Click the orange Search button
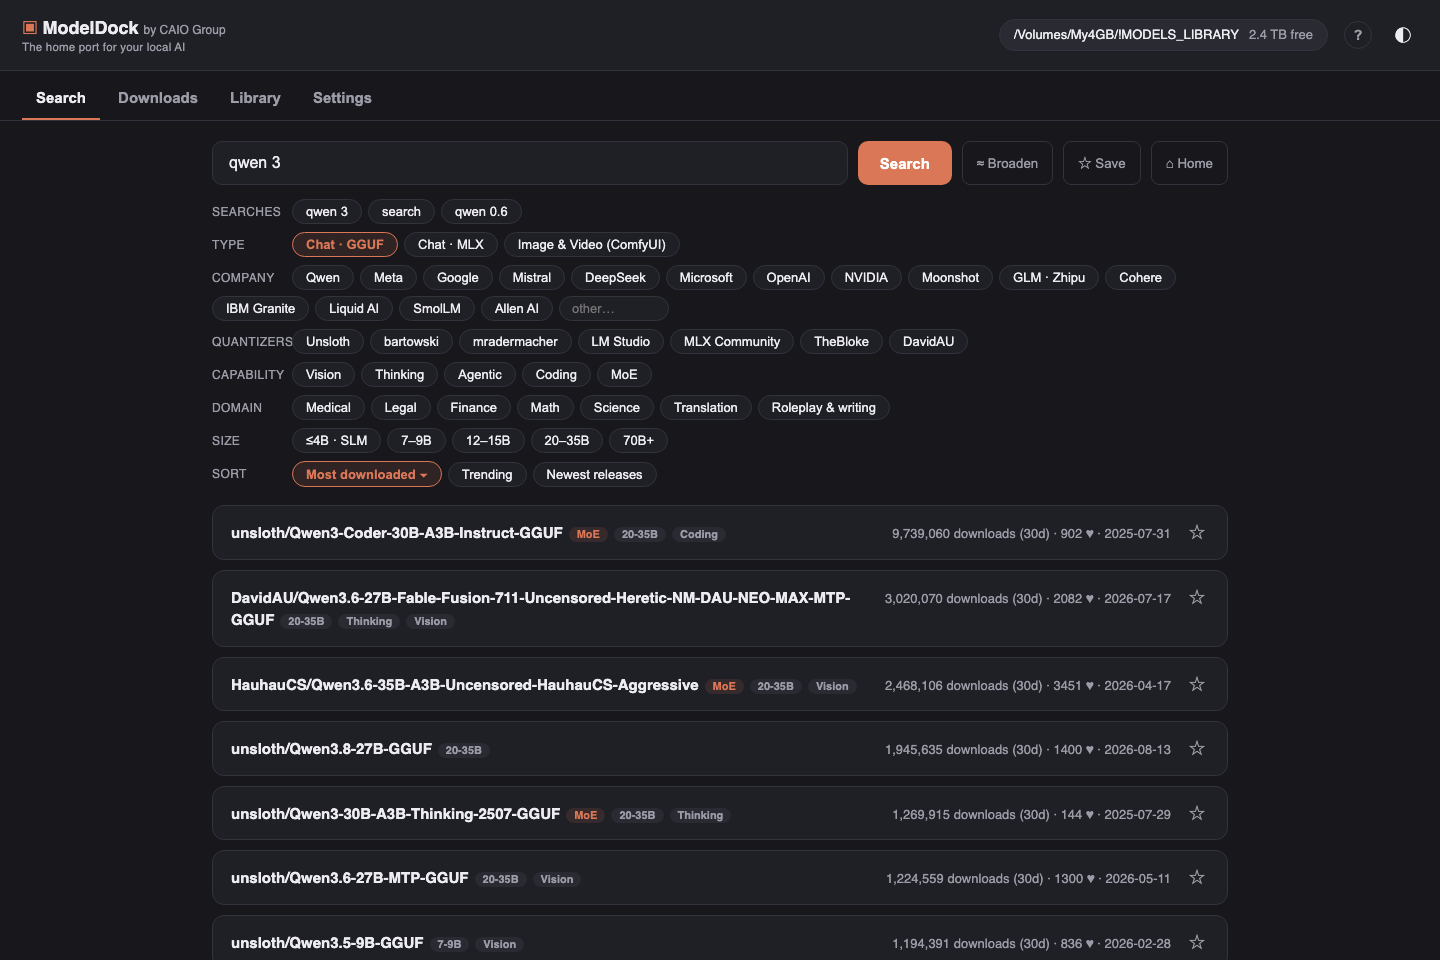Screen dimensions: 1440x960 905,163
